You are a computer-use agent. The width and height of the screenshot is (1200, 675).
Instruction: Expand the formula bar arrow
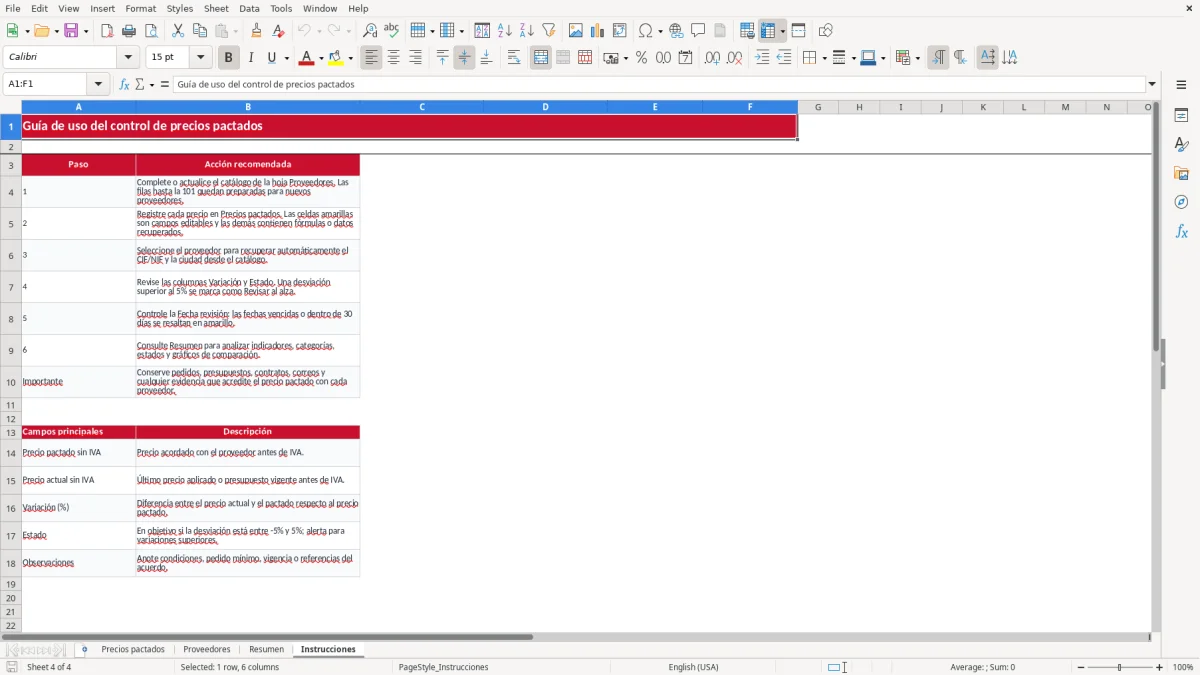(1152, 84)
